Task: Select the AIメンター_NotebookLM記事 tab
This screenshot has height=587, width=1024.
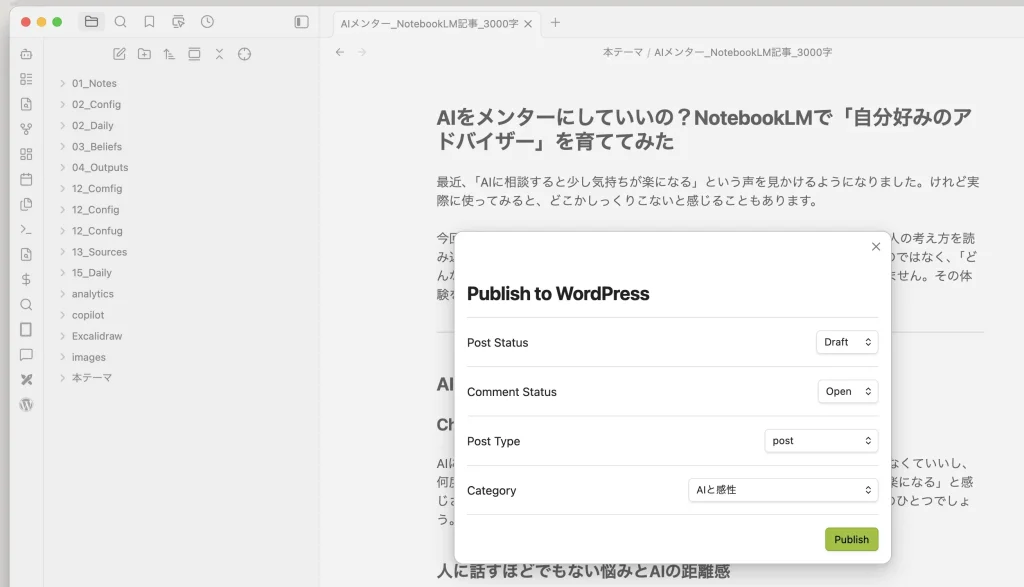Action: pyautogui.click(x=429, y=24)
